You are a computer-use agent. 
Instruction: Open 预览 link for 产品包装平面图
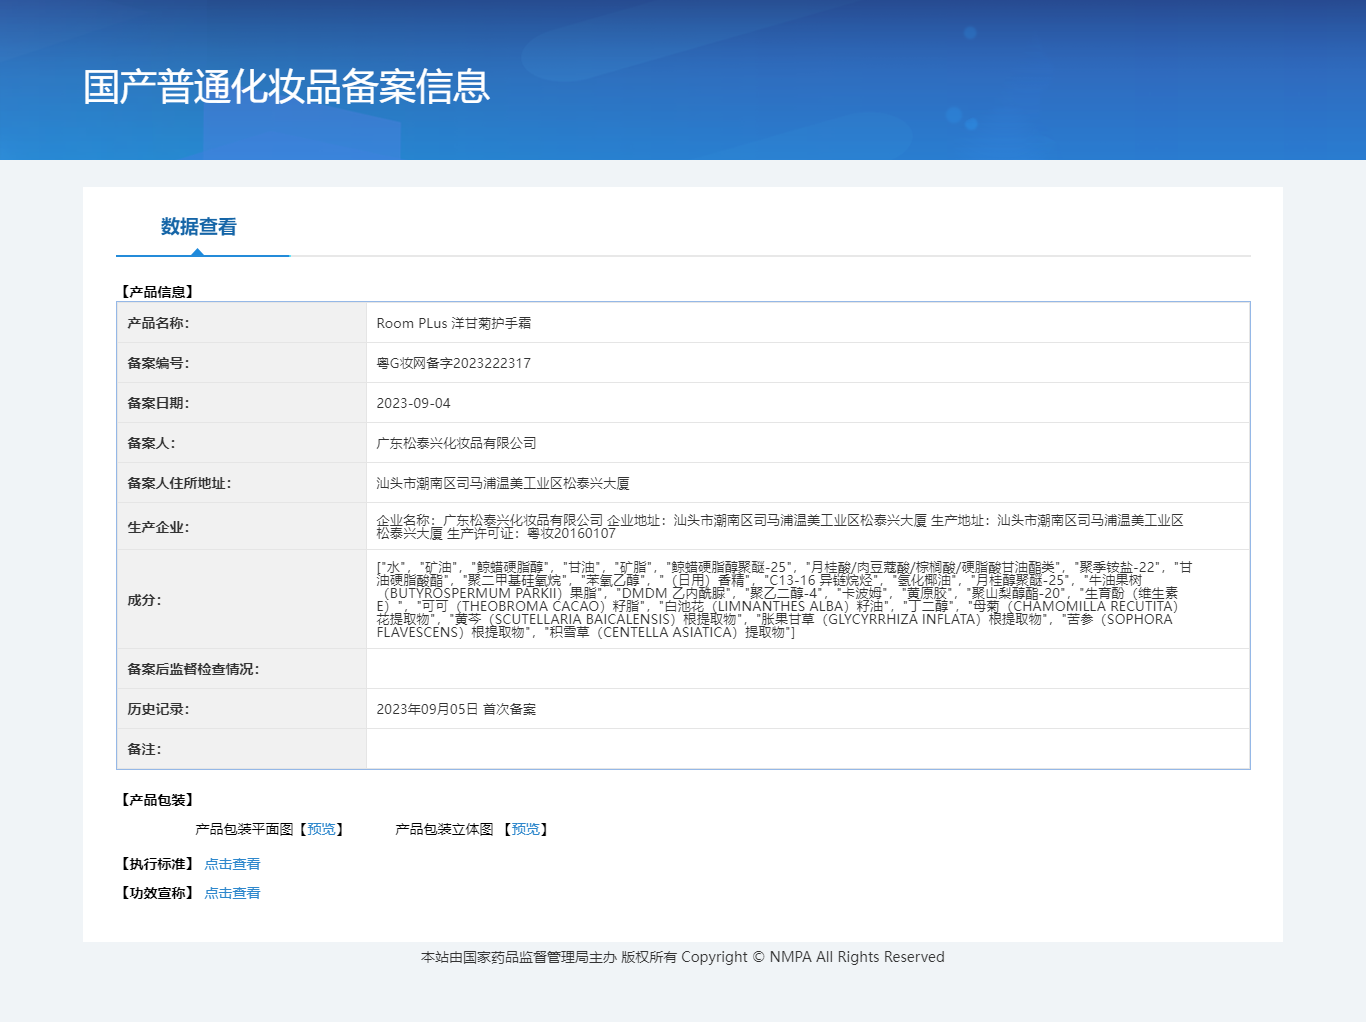pyautogui.click(x=321, y=829)
